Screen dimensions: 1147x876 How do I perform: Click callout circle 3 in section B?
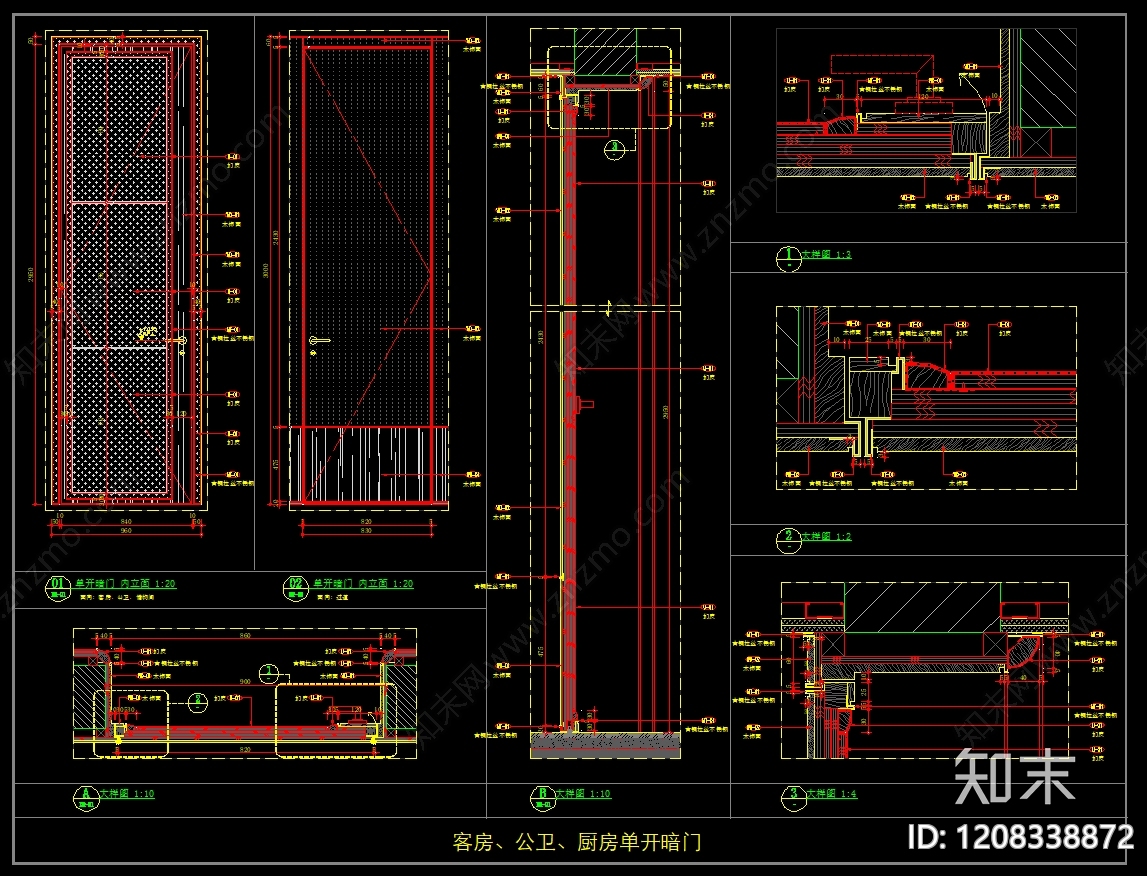tap(614, 149)
